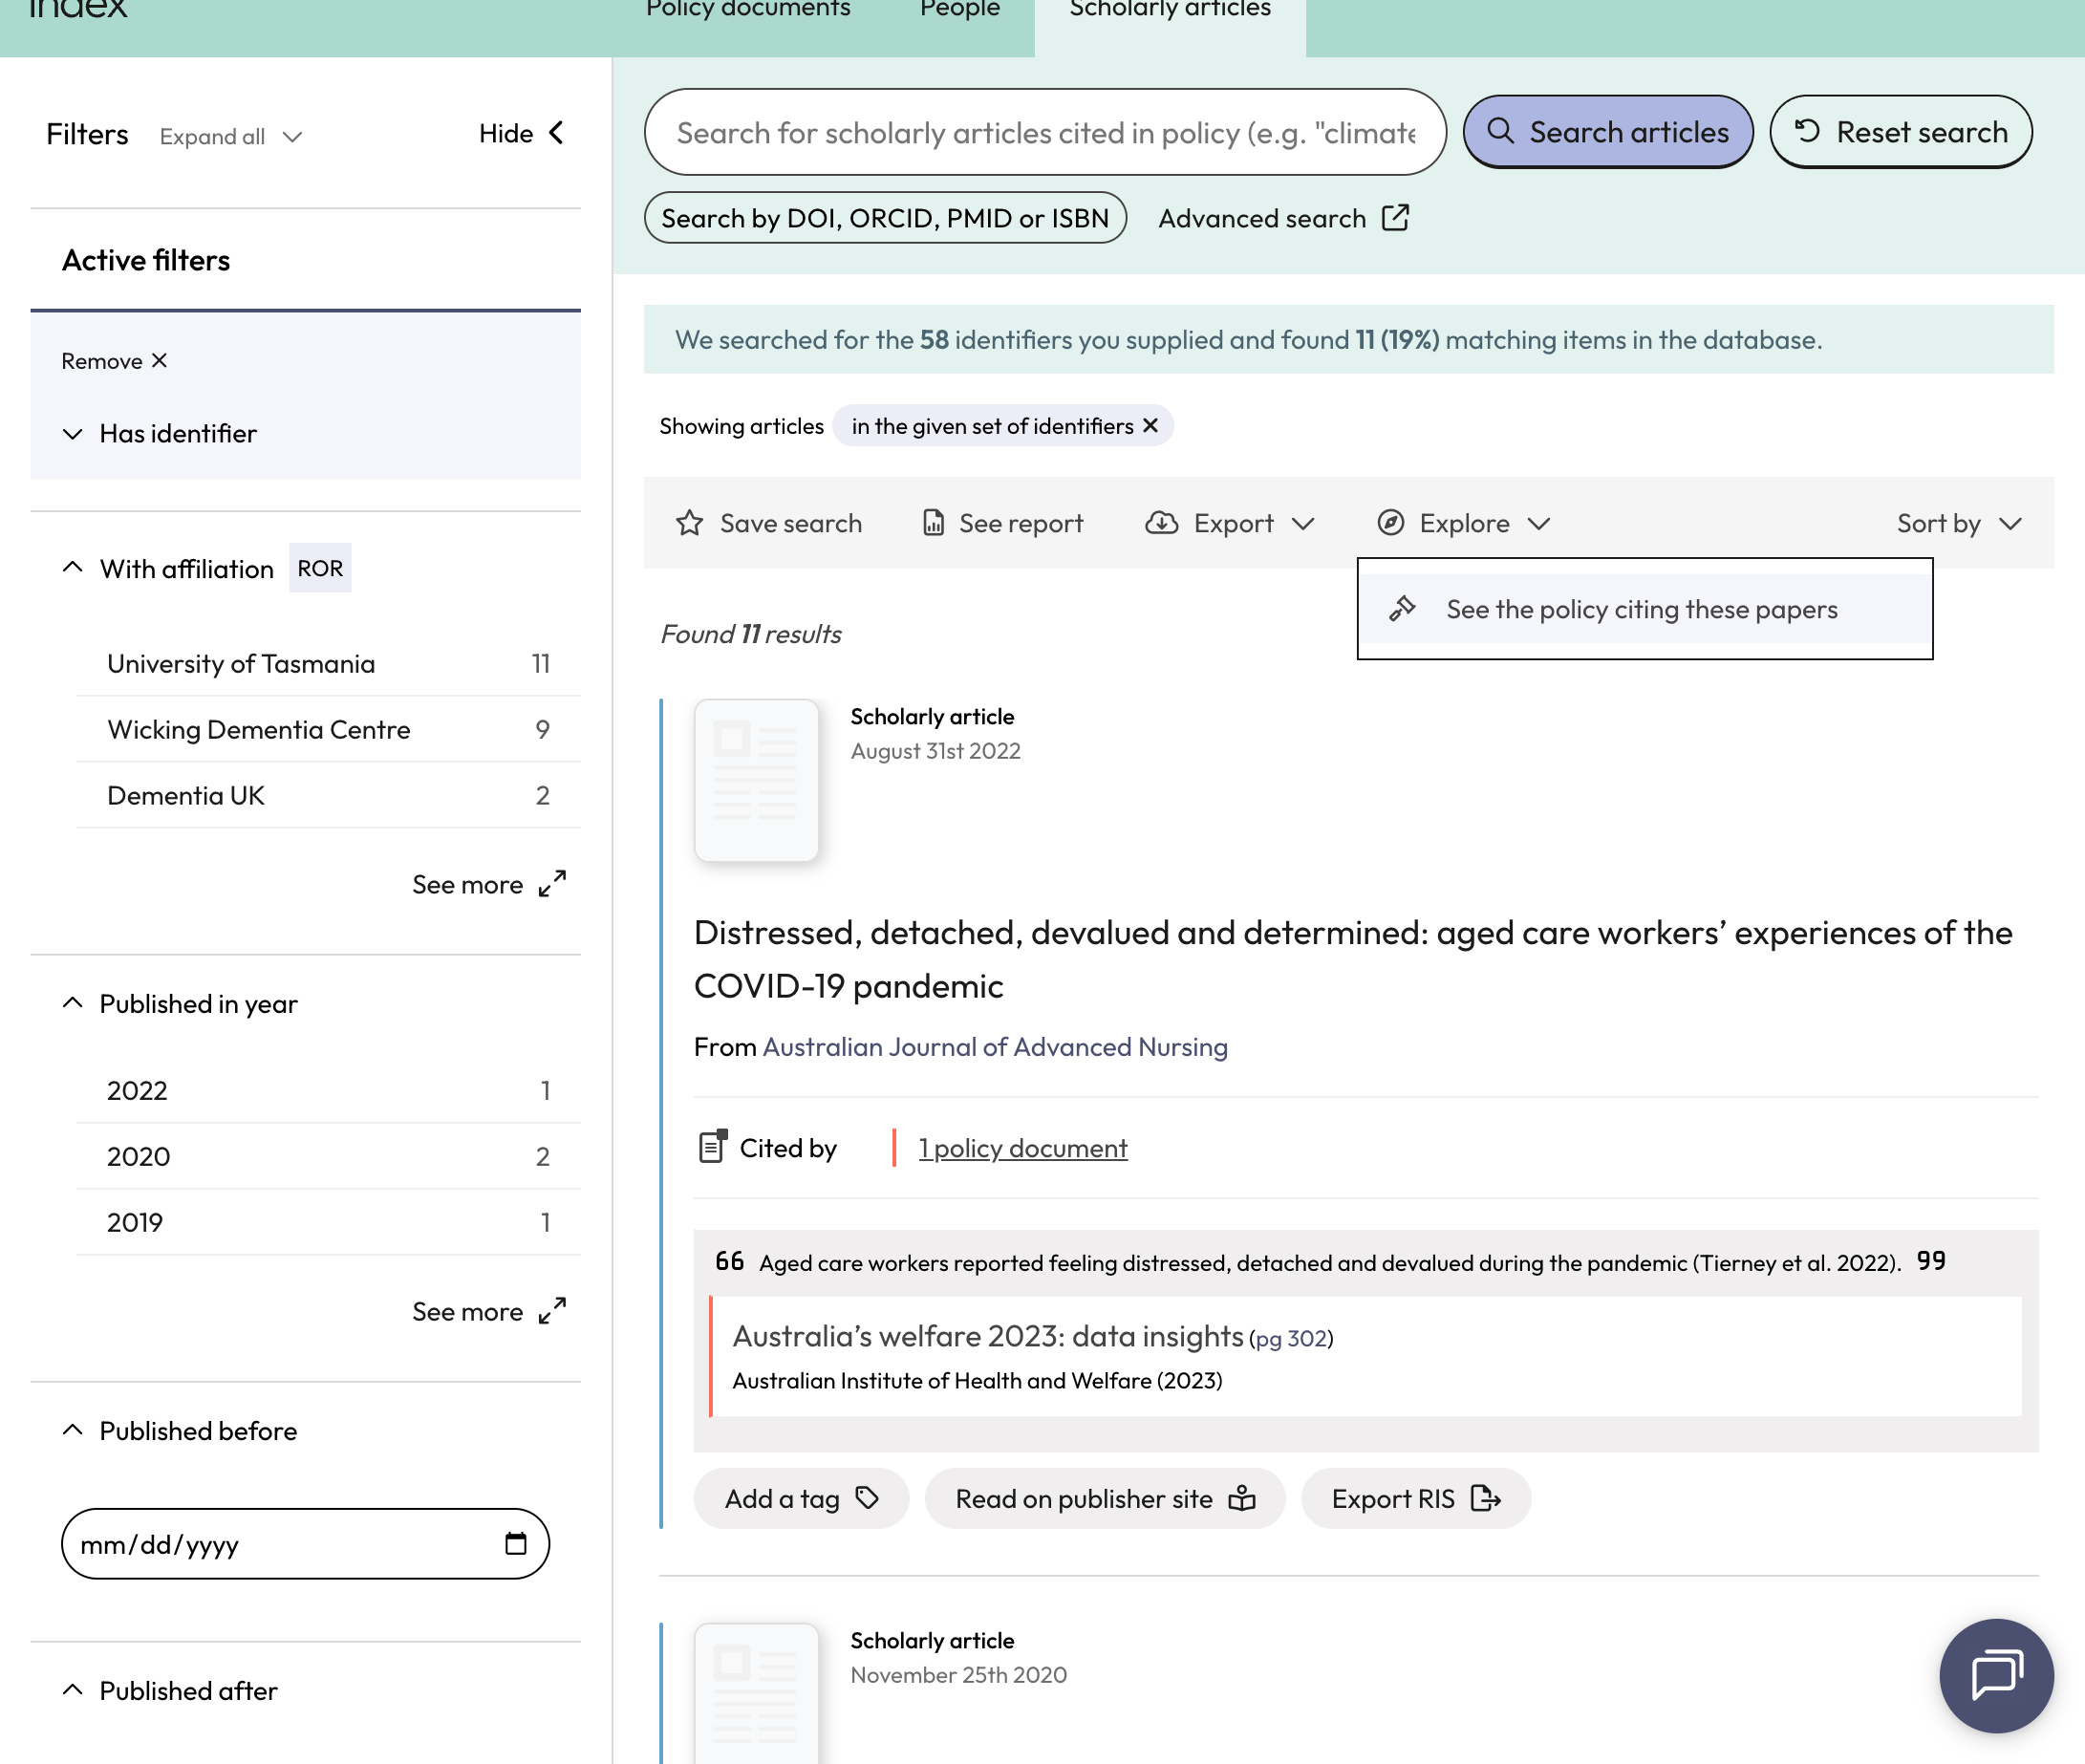Click the Reset search button
The width and height of the screenshot is (2085, 1764).
(x=1900, y=132)
